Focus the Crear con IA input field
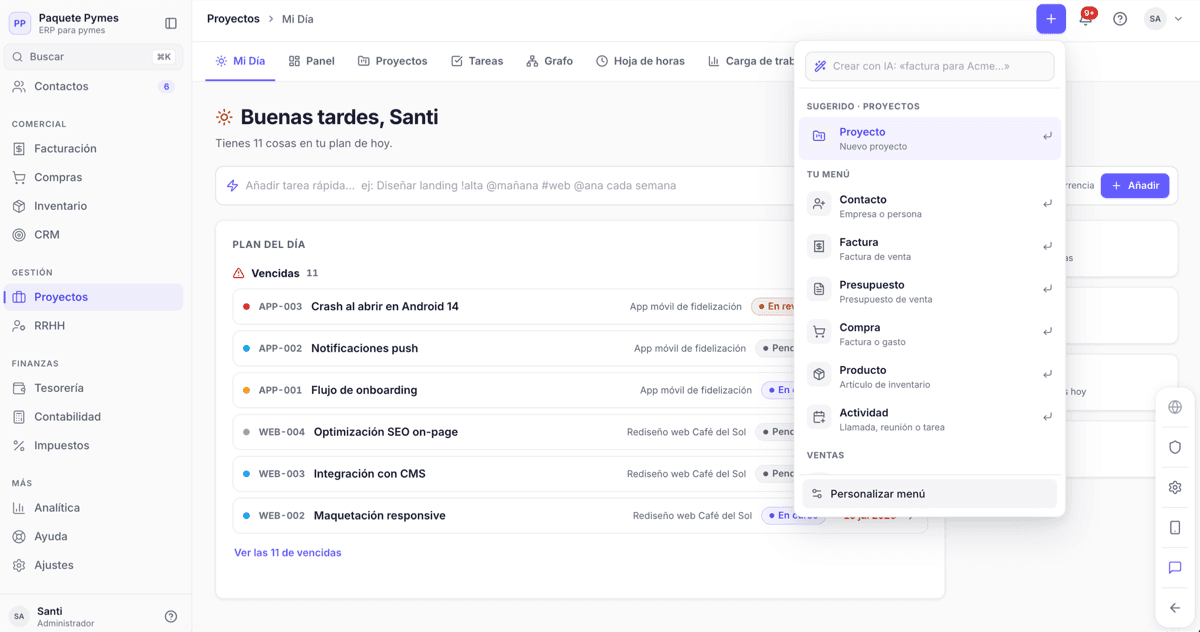Viewport: 1200px width, 632px height. (929, 66)
